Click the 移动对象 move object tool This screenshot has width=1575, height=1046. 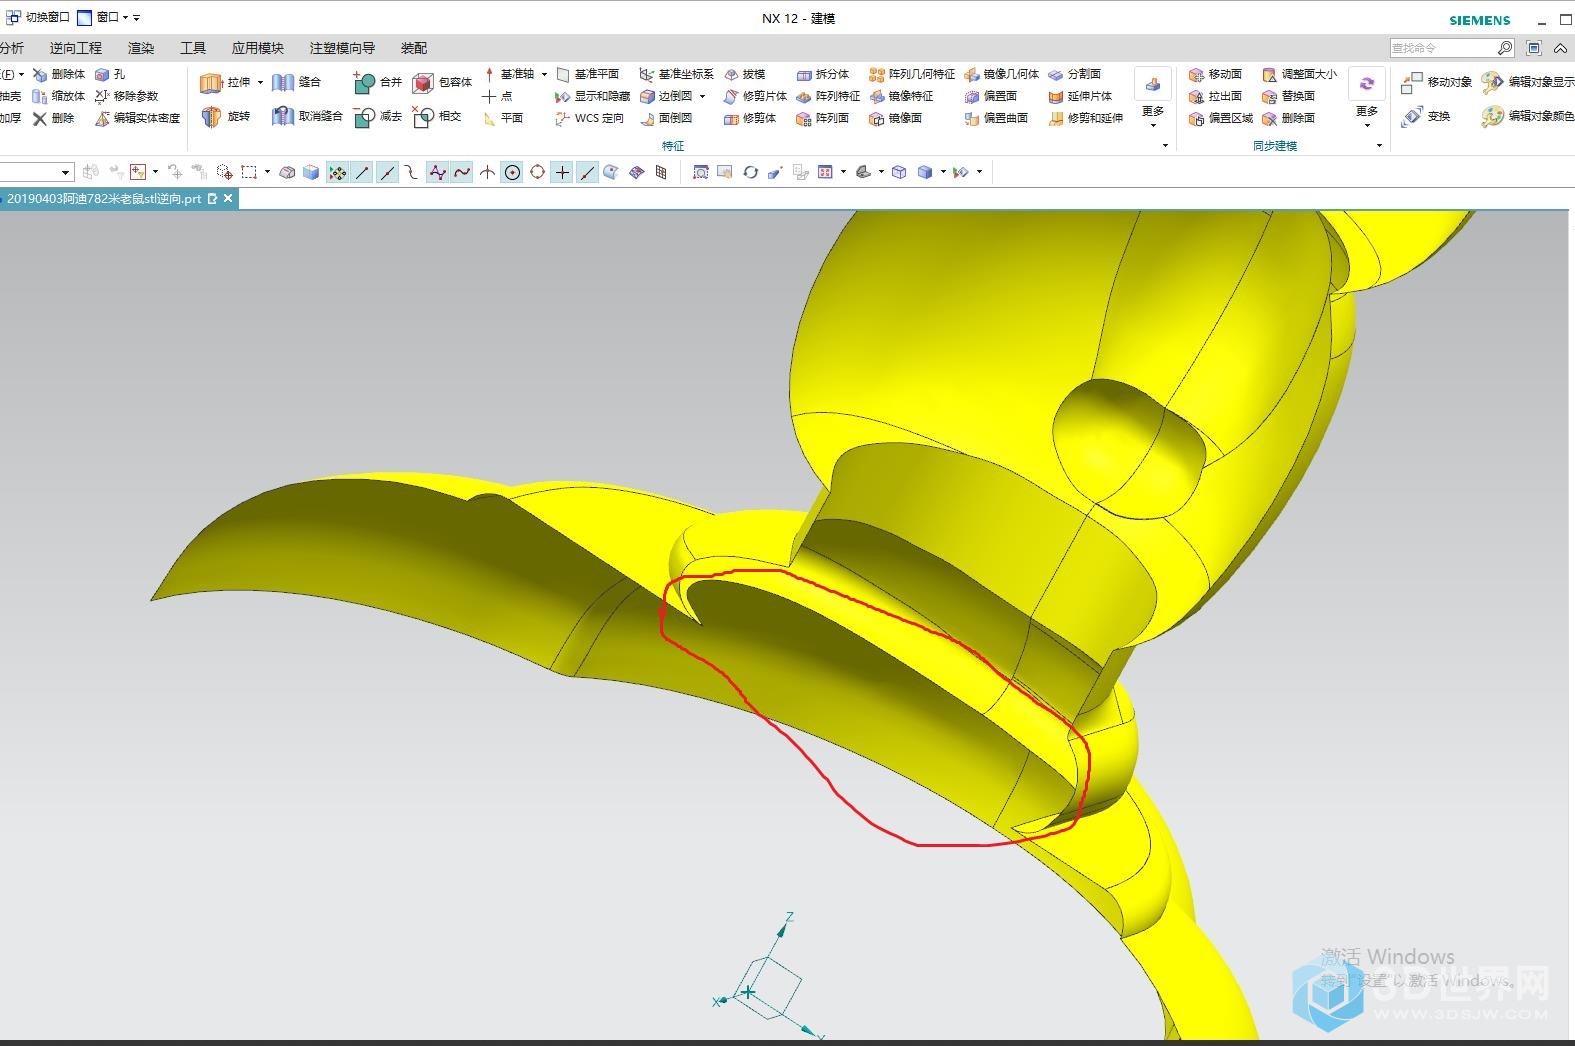[1436, 82]
